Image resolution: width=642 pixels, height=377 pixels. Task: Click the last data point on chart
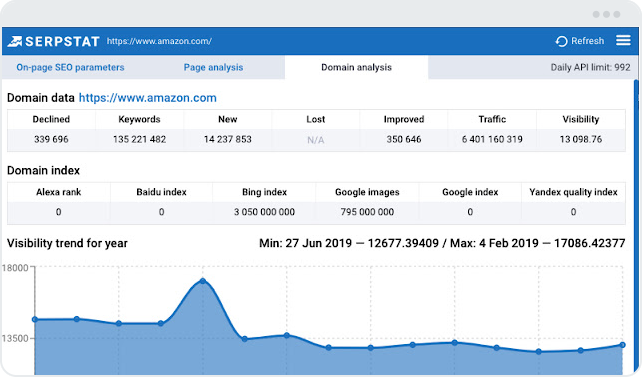coord(622,345)
